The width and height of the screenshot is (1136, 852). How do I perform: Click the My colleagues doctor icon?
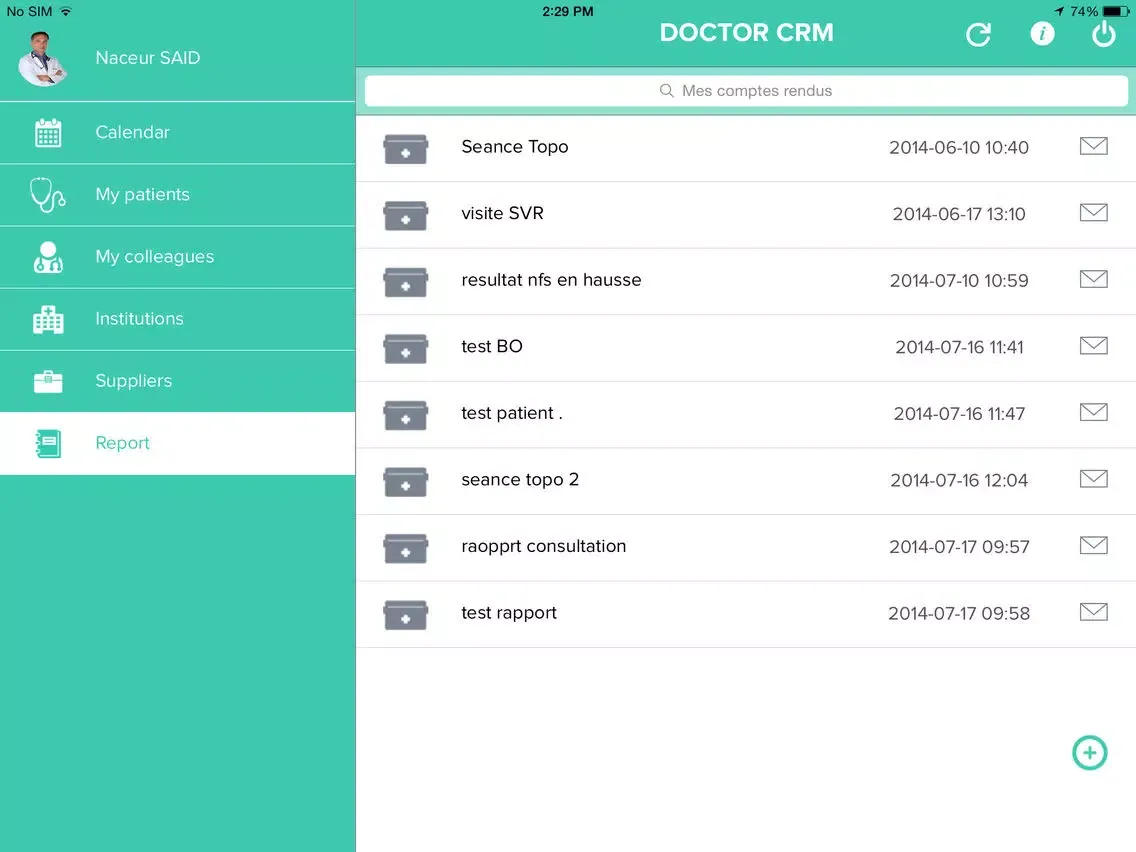(48, 257)
